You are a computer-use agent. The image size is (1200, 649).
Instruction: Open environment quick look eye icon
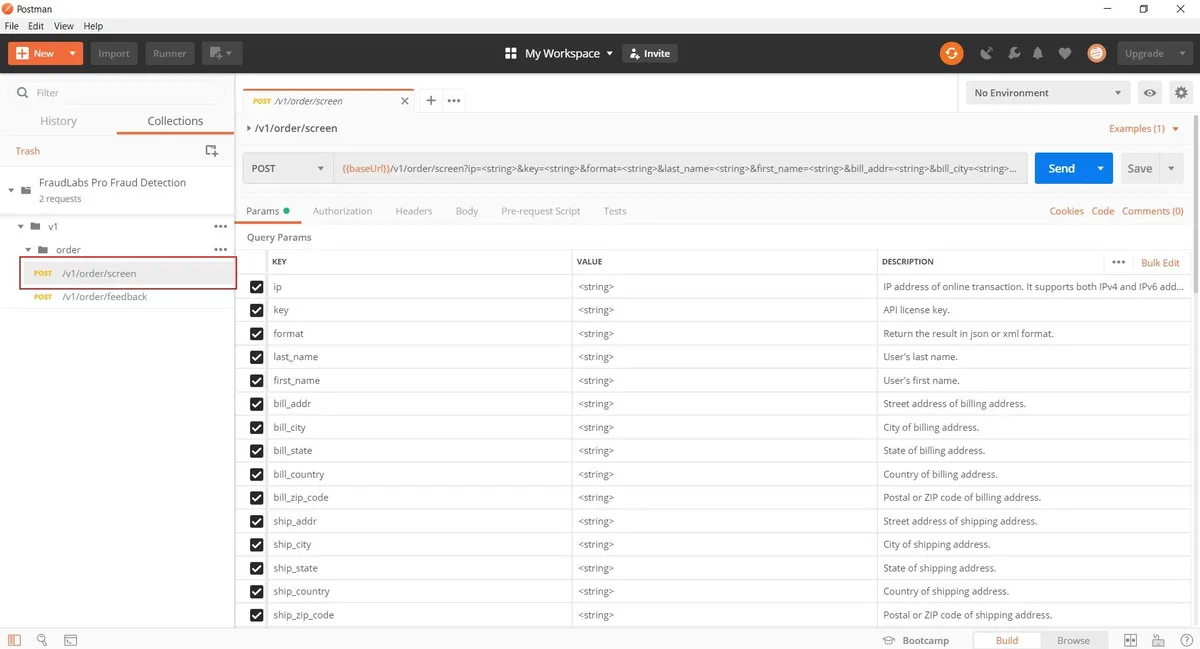click(x=1150, y=93)
